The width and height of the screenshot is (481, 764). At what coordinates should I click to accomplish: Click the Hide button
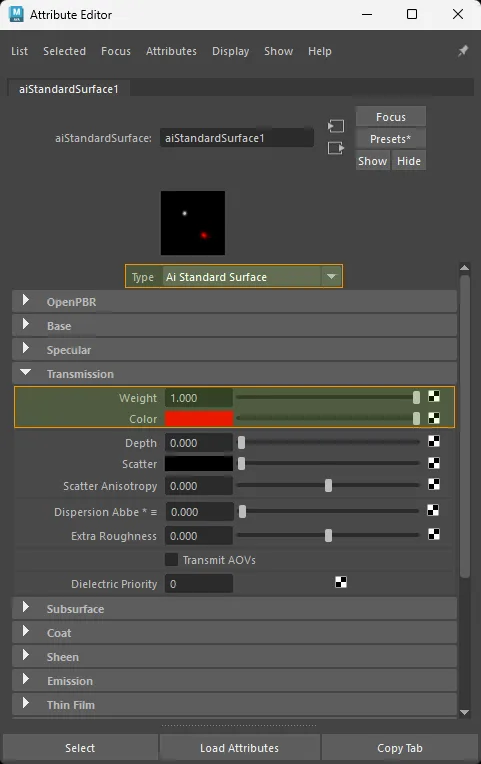pyautogui.click(x=409, y=161)
